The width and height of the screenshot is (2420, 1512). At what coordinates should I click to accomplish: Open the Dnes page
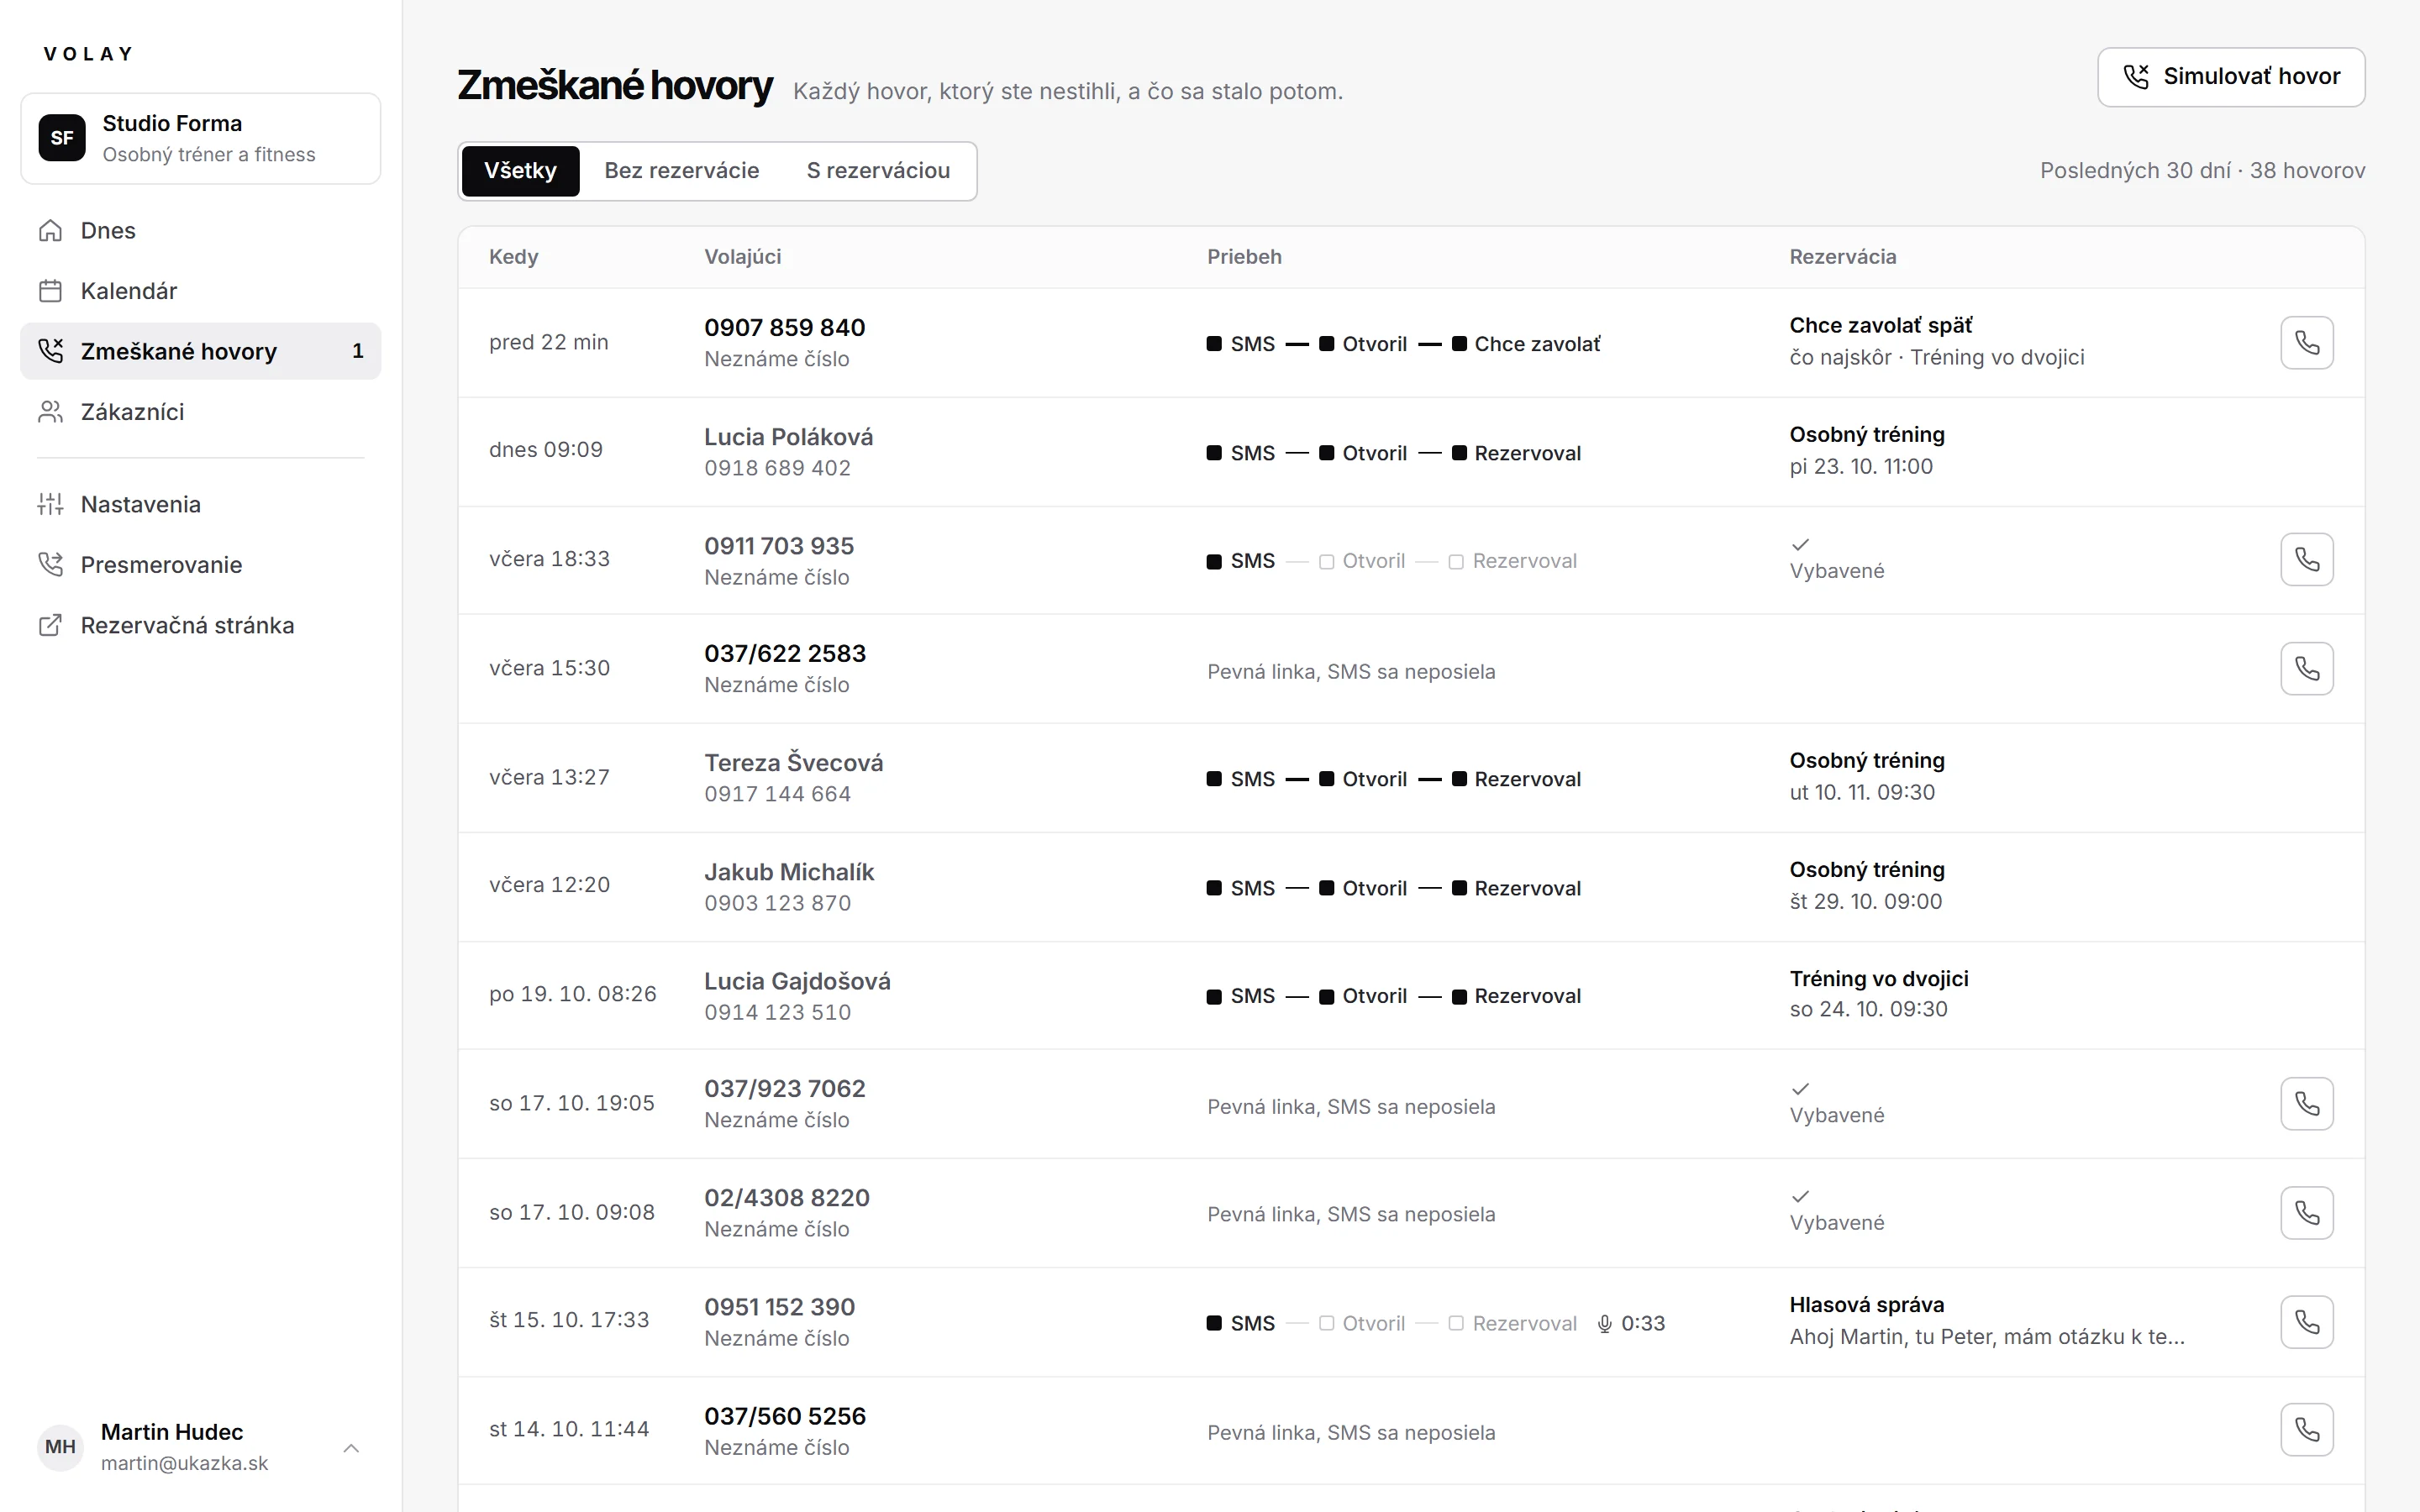click(200, 230)
